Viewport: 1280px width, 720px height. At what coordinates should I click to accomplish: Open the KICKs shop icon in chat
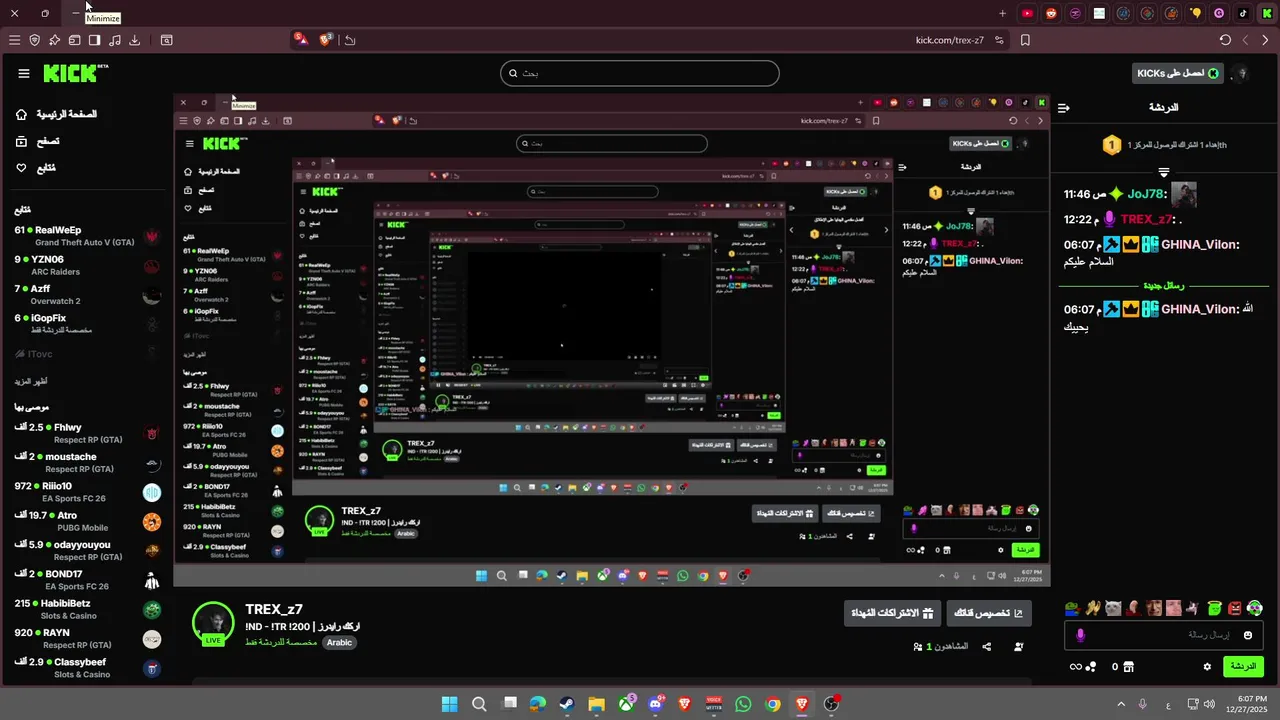point(1128,667)
